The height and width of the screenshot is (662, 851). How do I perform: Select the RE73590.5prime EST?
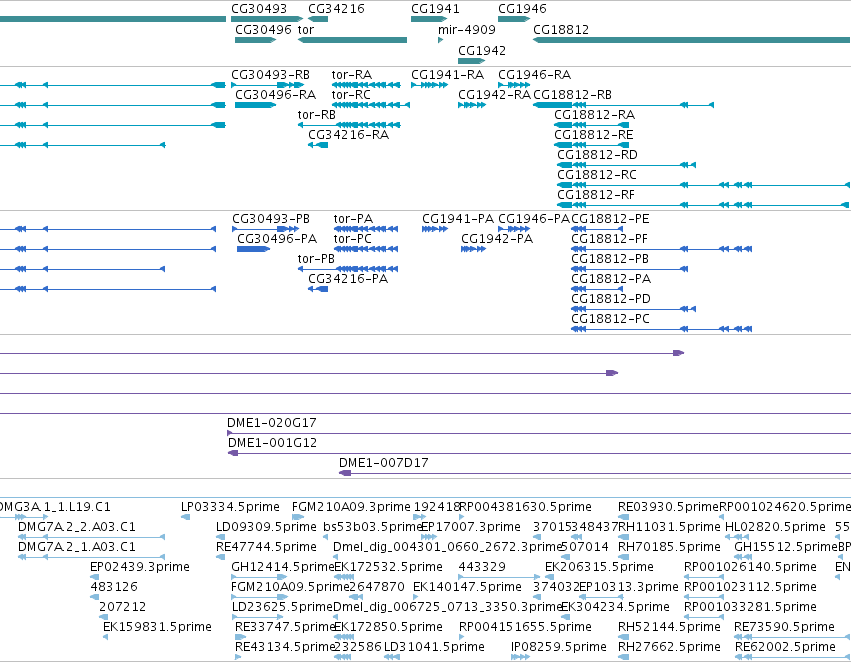[792, 637]
